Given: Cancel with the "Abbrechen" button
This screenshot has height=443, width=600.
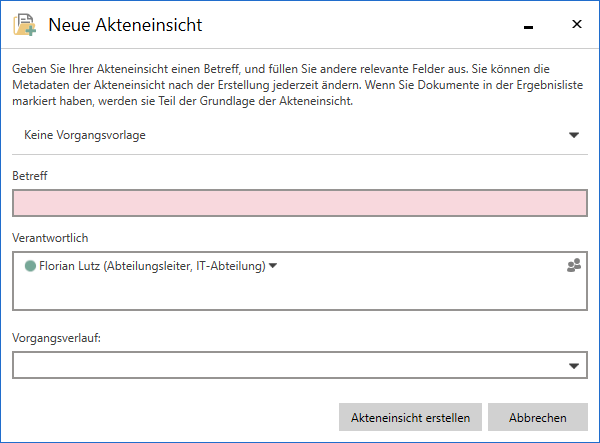Looking at the screenshot, I should (x=538, y=418).
